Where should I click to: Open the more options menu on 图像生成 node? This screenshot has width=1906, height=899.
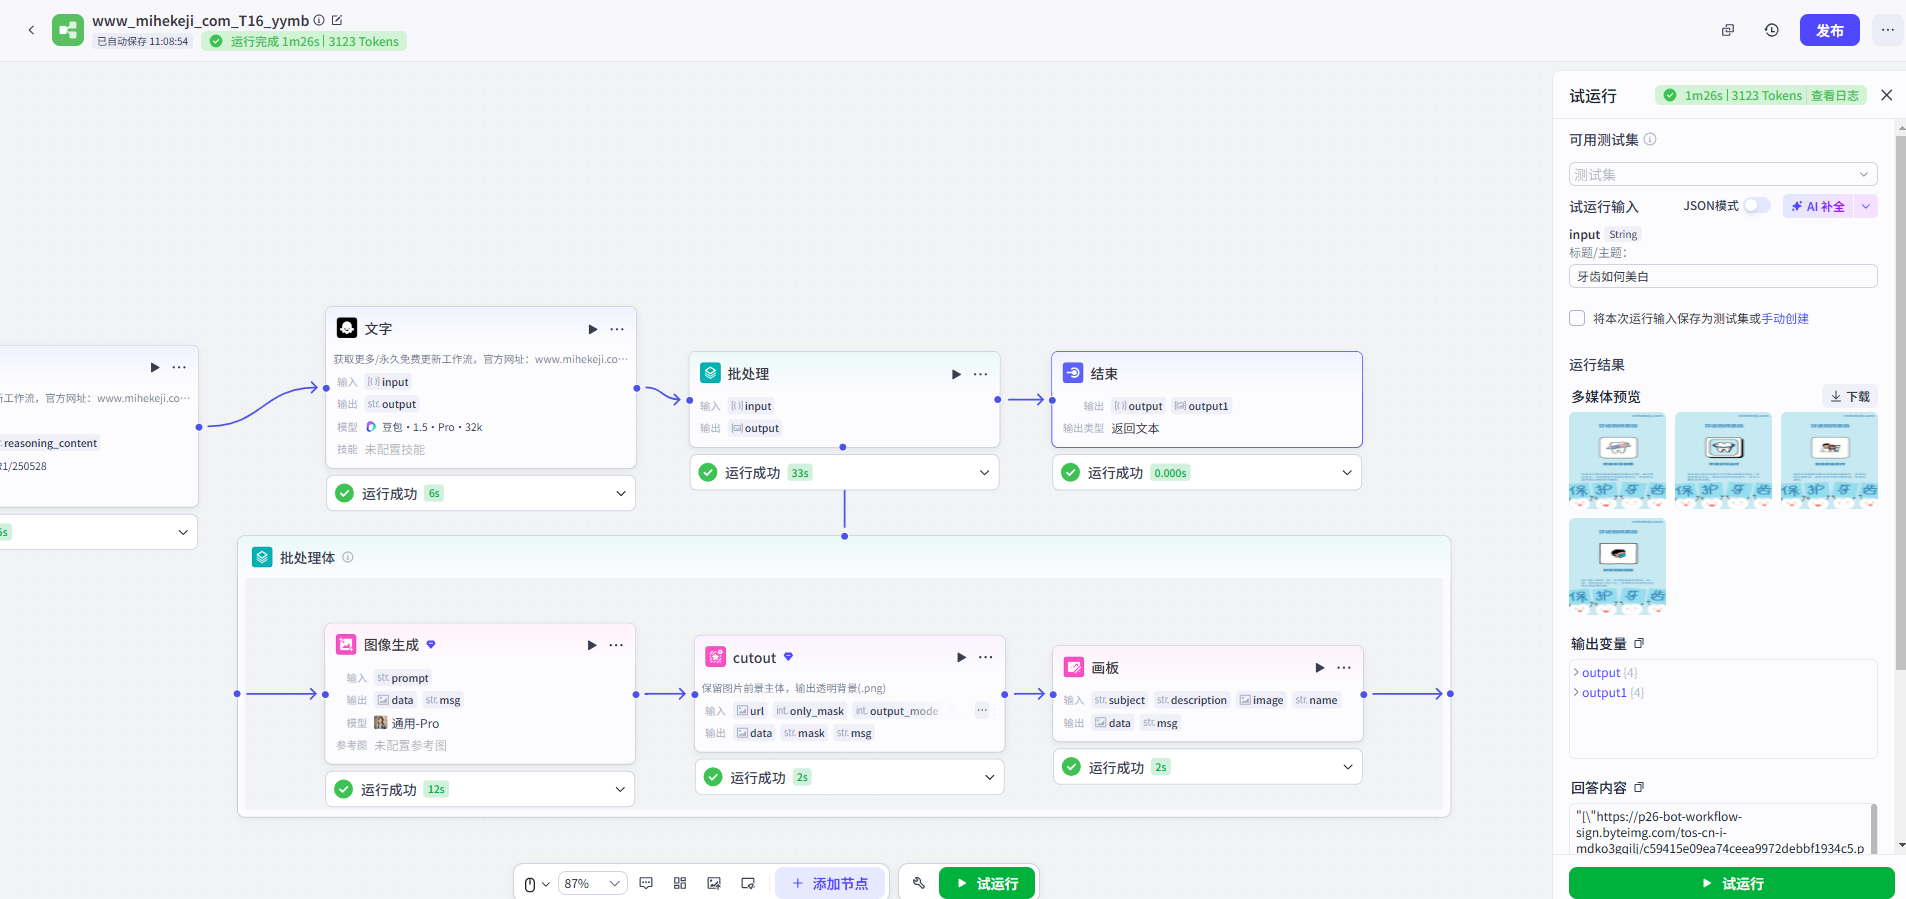pyautogui.click(x=616, y=645)
